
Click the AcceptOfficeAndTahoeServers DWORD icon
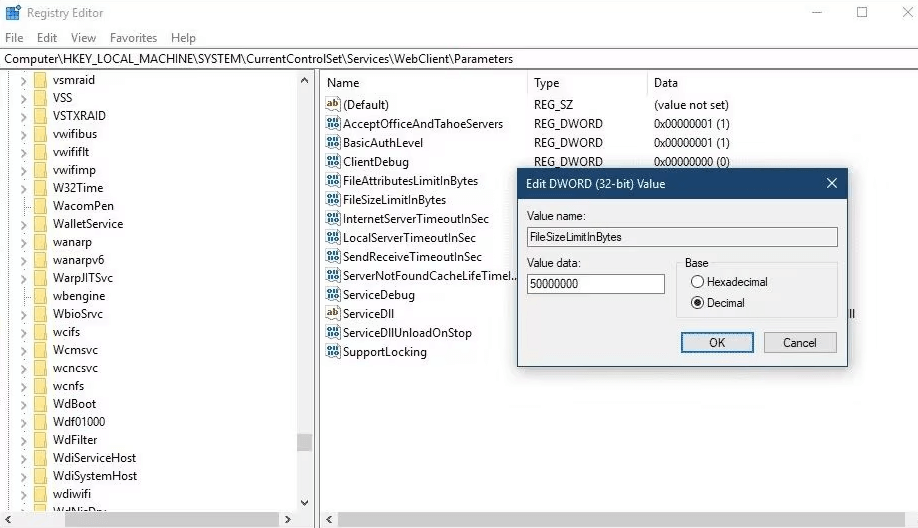point(333,124)
